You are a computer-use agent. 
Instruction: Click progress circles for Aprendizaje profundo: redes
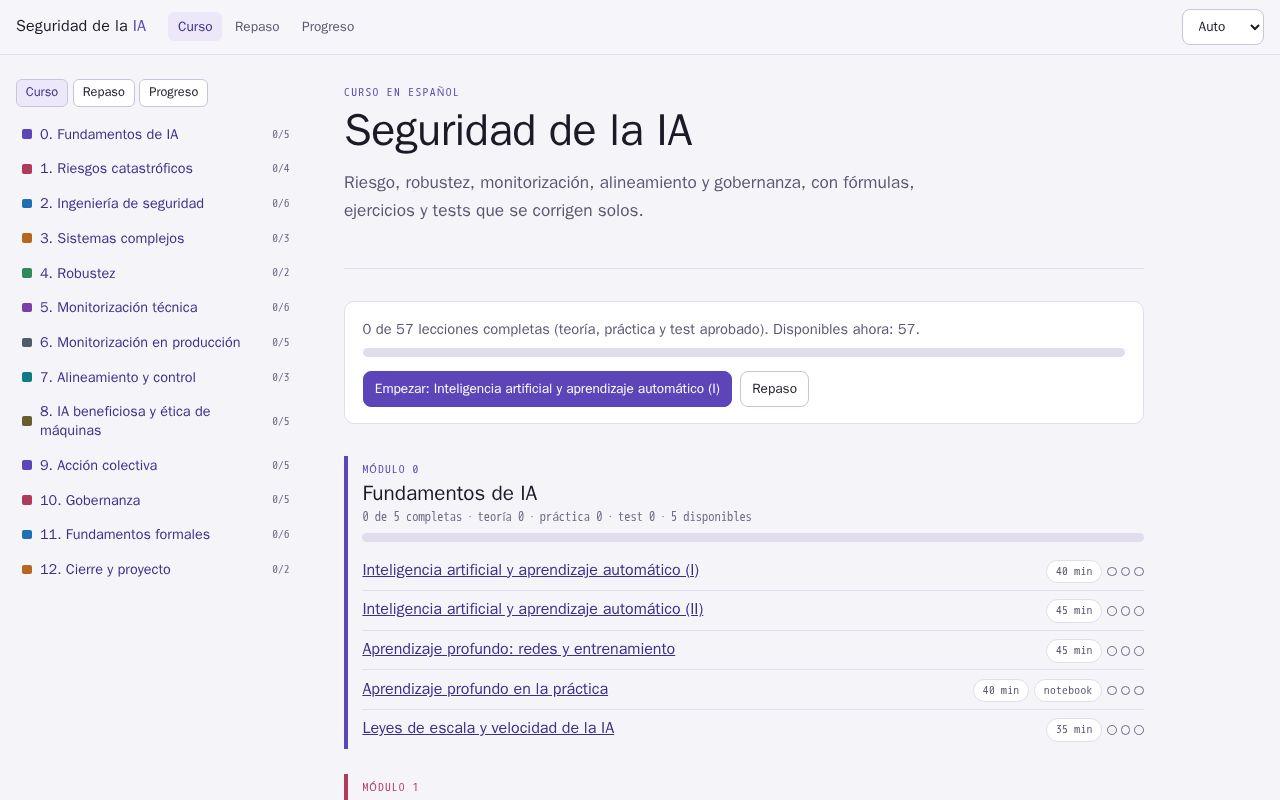[1125, 651]
